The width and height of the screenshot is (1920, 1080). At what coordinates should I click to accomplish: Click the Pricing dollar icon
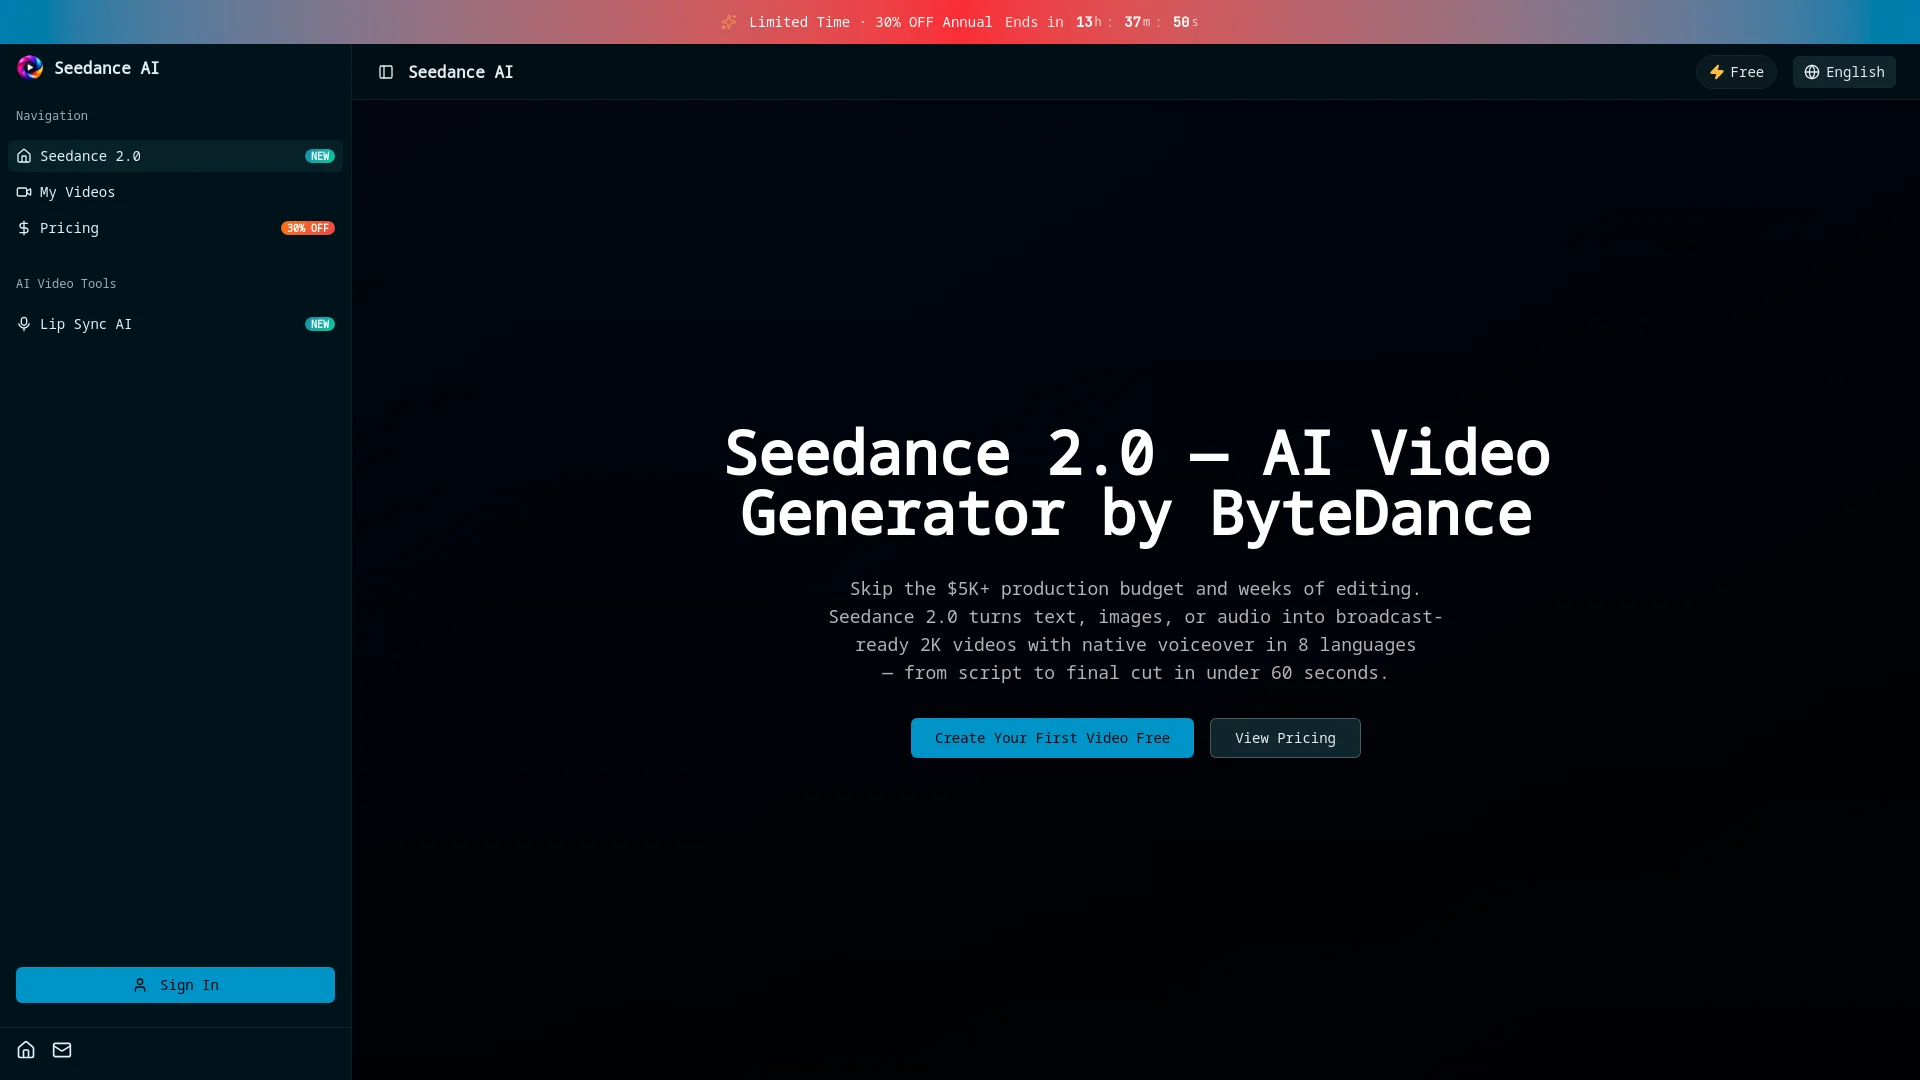pyautogui.click(x=24, y=228)
